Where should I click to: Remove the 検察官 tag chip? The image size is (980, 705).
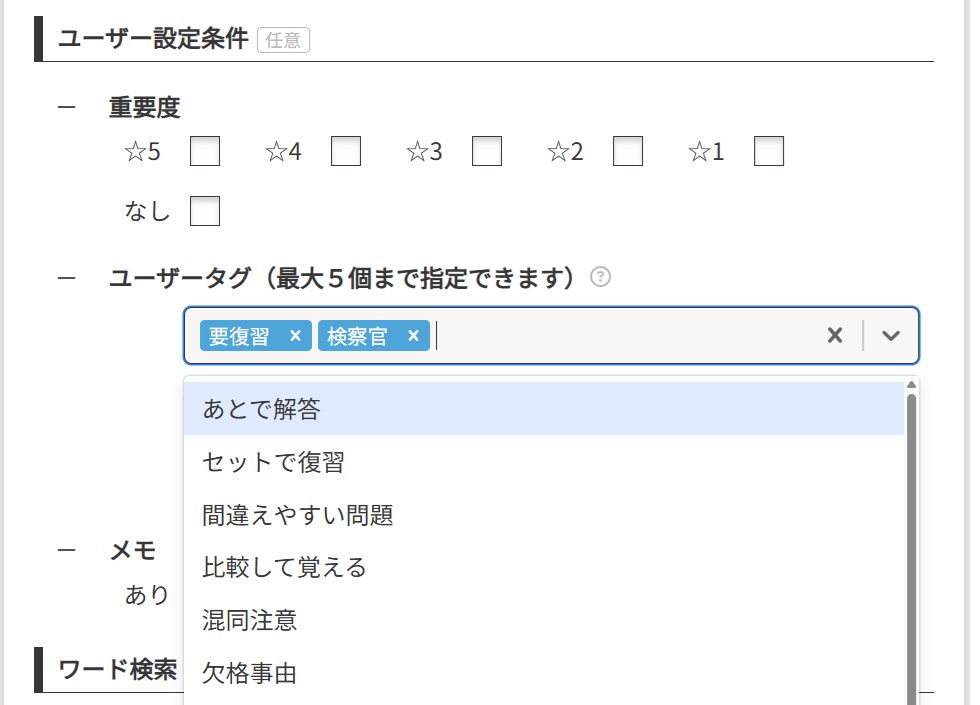click(412, 336)
